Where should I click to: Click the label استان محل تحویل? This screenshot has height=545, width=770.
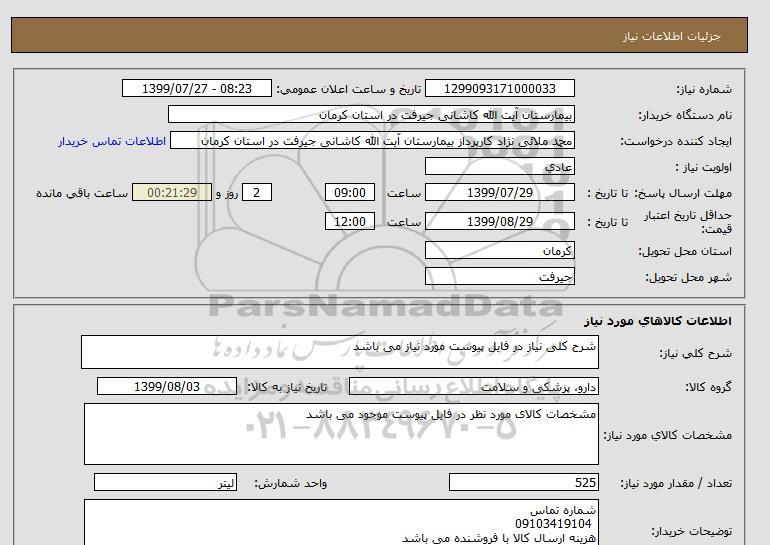(x=685, y=251)
